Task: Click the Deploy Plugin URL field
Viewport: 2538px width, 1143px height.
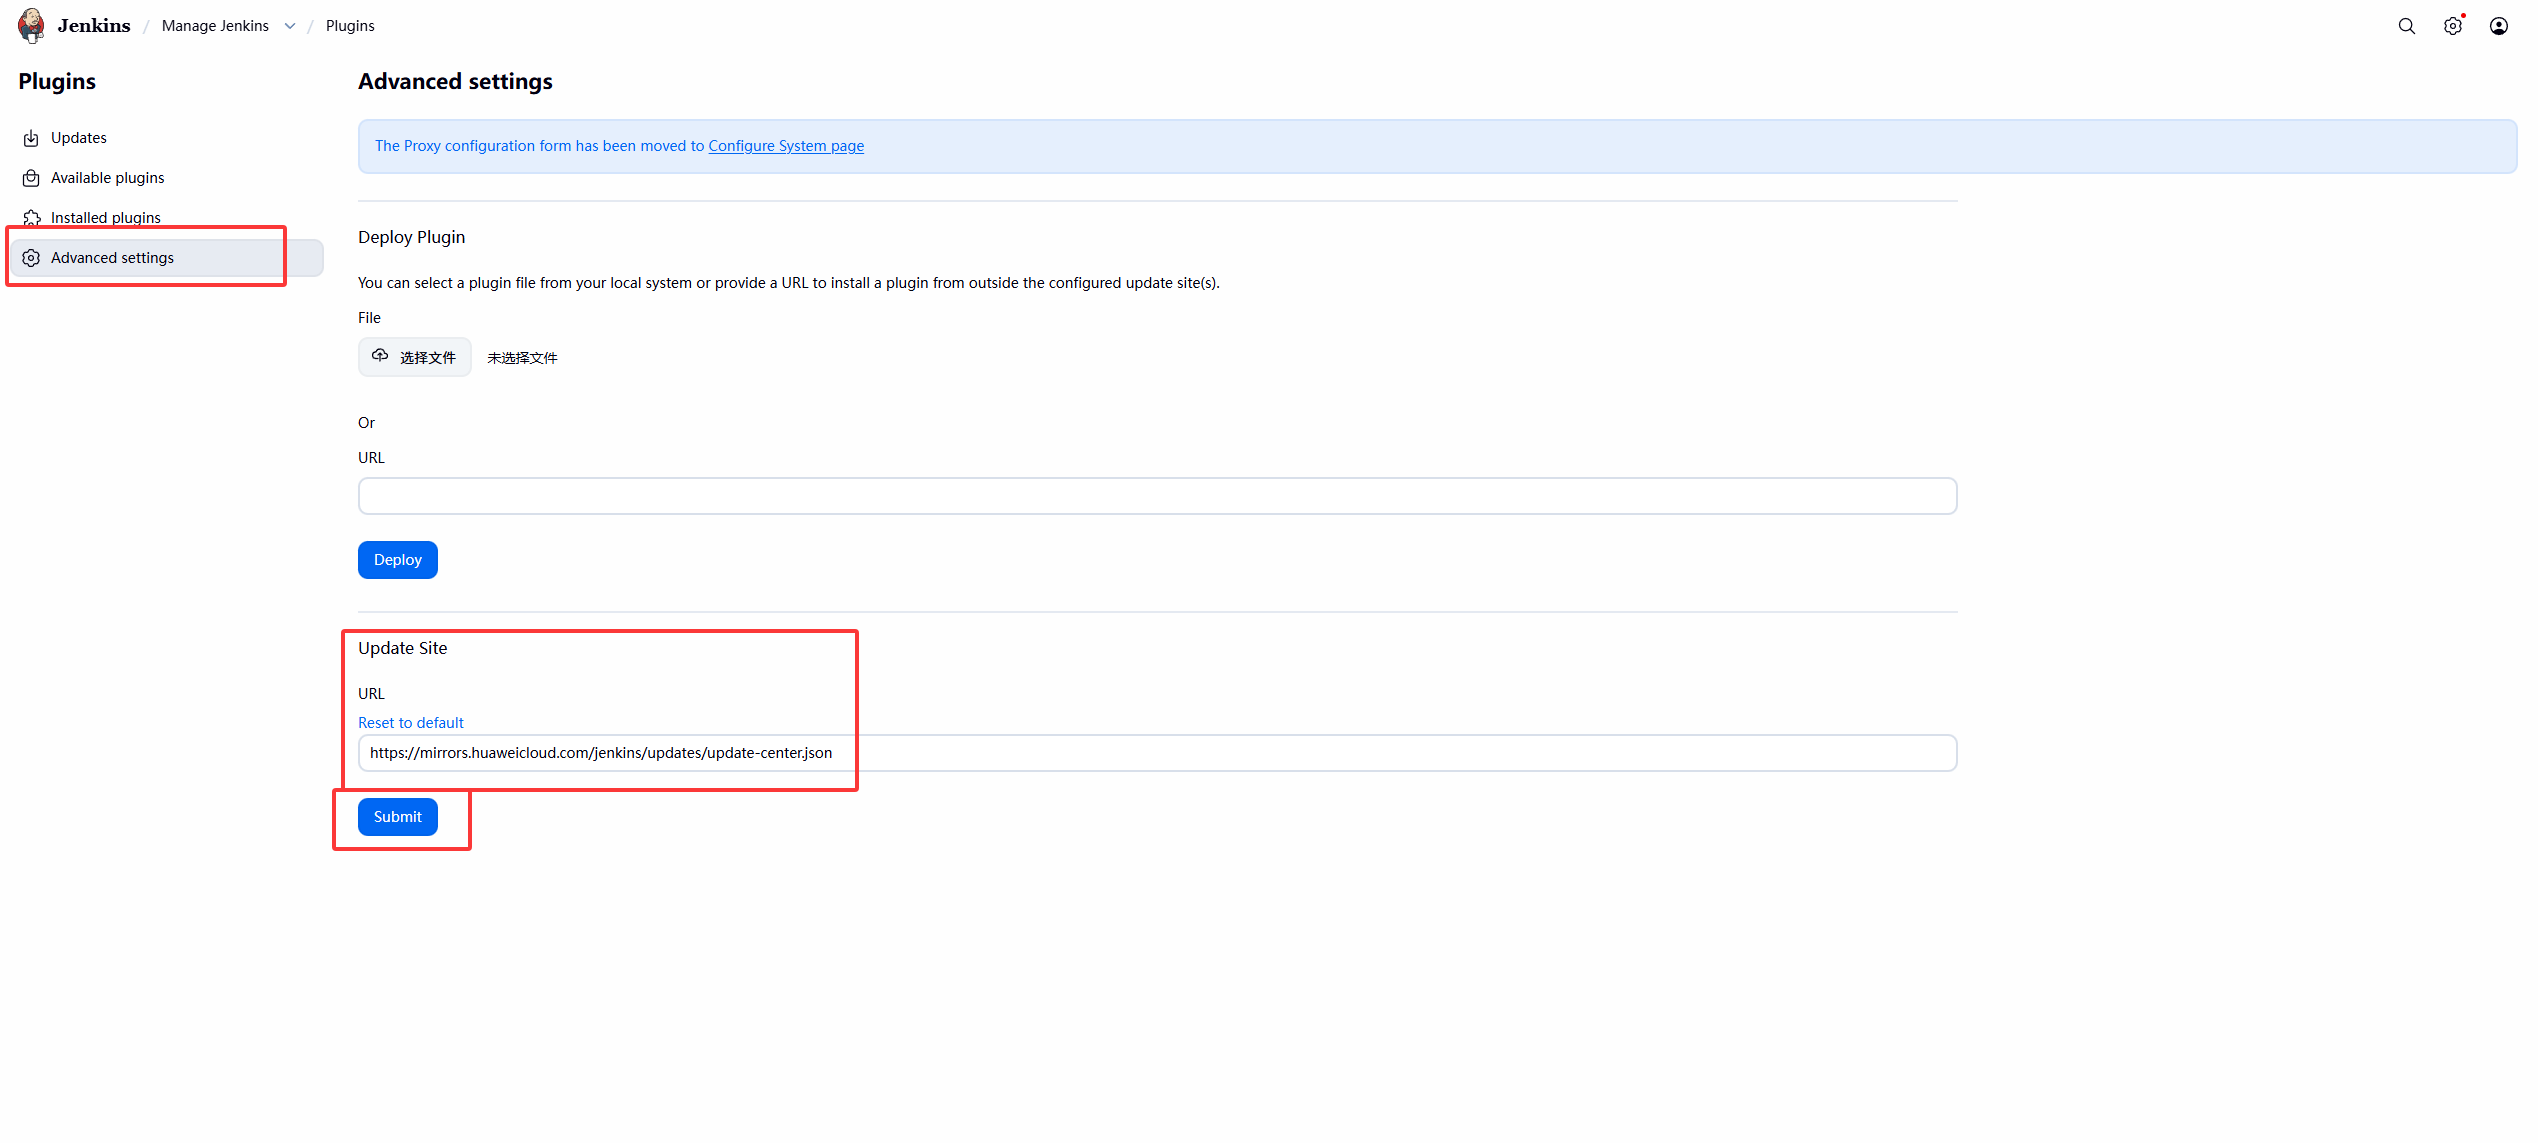Action: coord(1157,496)
